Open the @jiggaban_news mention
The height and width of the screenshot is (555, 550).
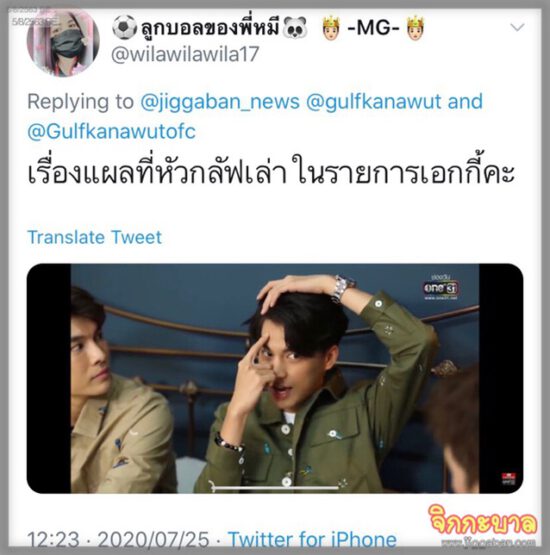220,102
